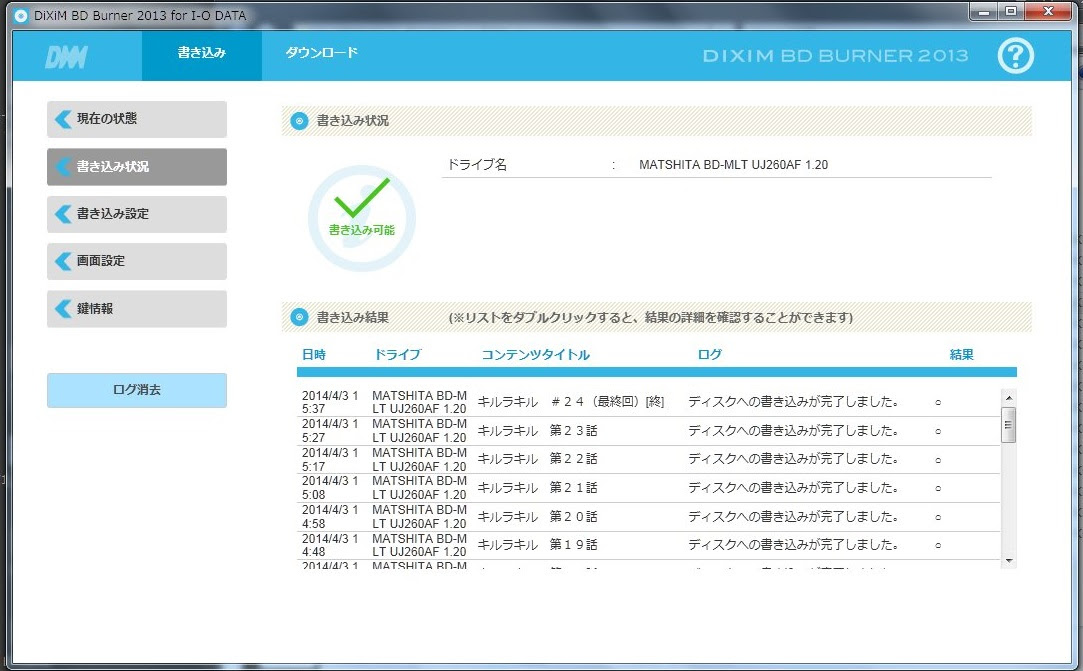Viewport: 1083px width, 671px height.
Task: Open 鍵情報 sidebar page
Action: 137,309
